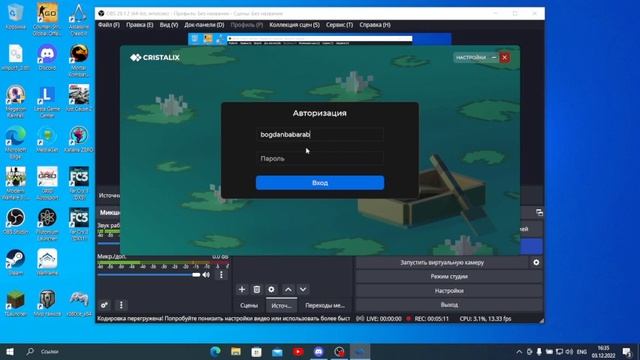Remove selected source with trash icon
The height and width of the screenshot is (360, 640).
click(x=256, y=289)
